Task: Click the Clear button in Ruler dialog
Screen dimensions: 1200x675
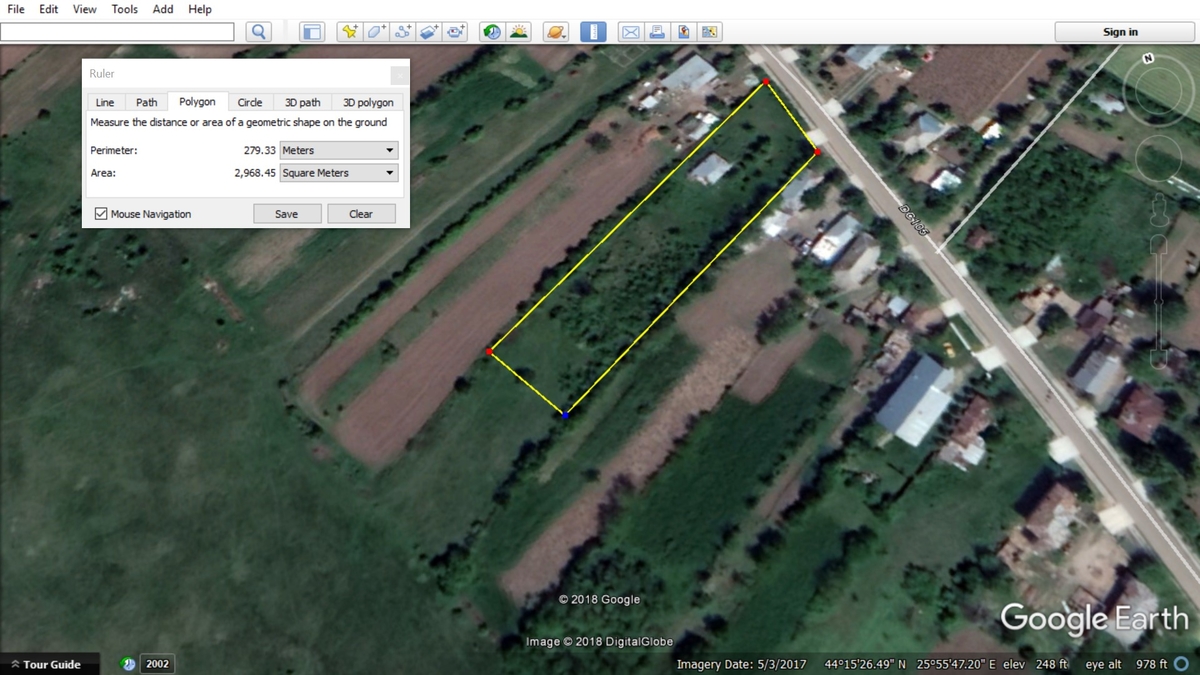Action: [361, 214]
